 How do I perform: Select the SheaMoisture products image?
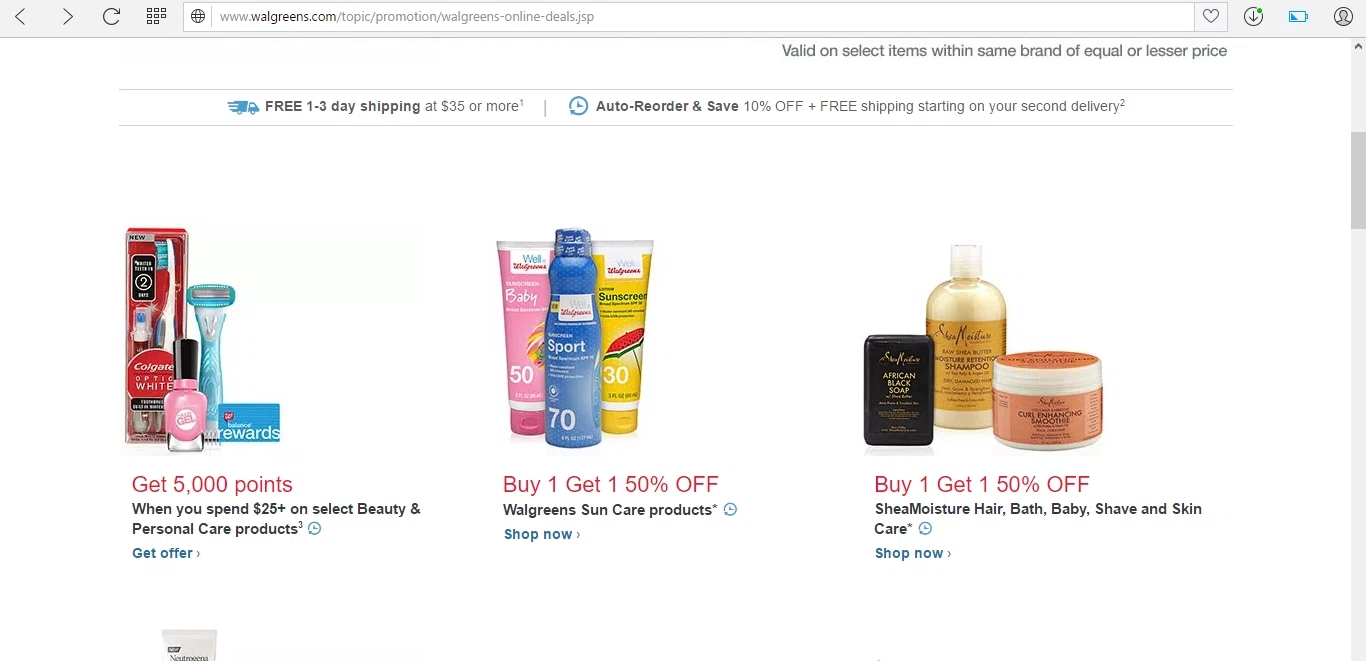[x=983, y=349]
